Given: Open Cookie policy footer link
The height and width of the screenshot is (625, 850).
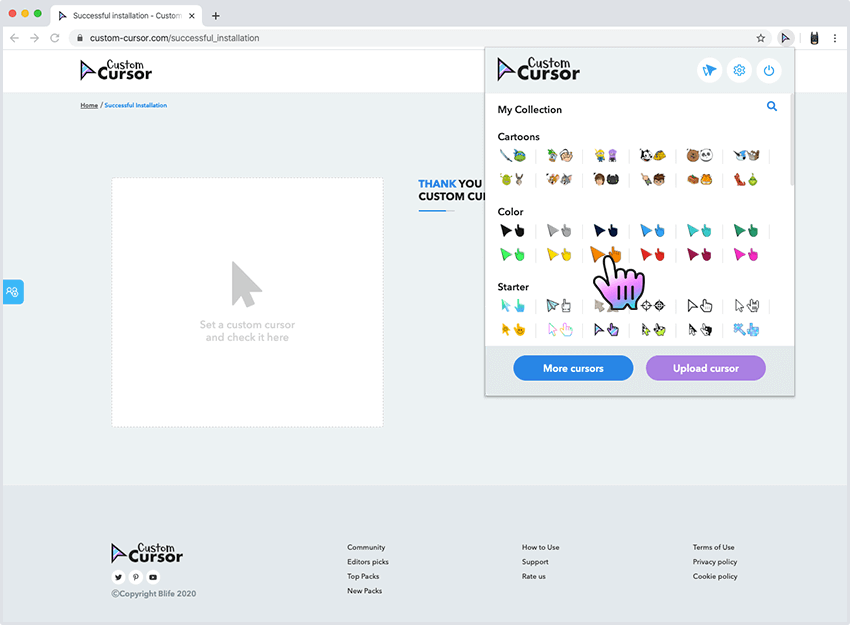Looking at the screenshot, I should tap(715, 577).
